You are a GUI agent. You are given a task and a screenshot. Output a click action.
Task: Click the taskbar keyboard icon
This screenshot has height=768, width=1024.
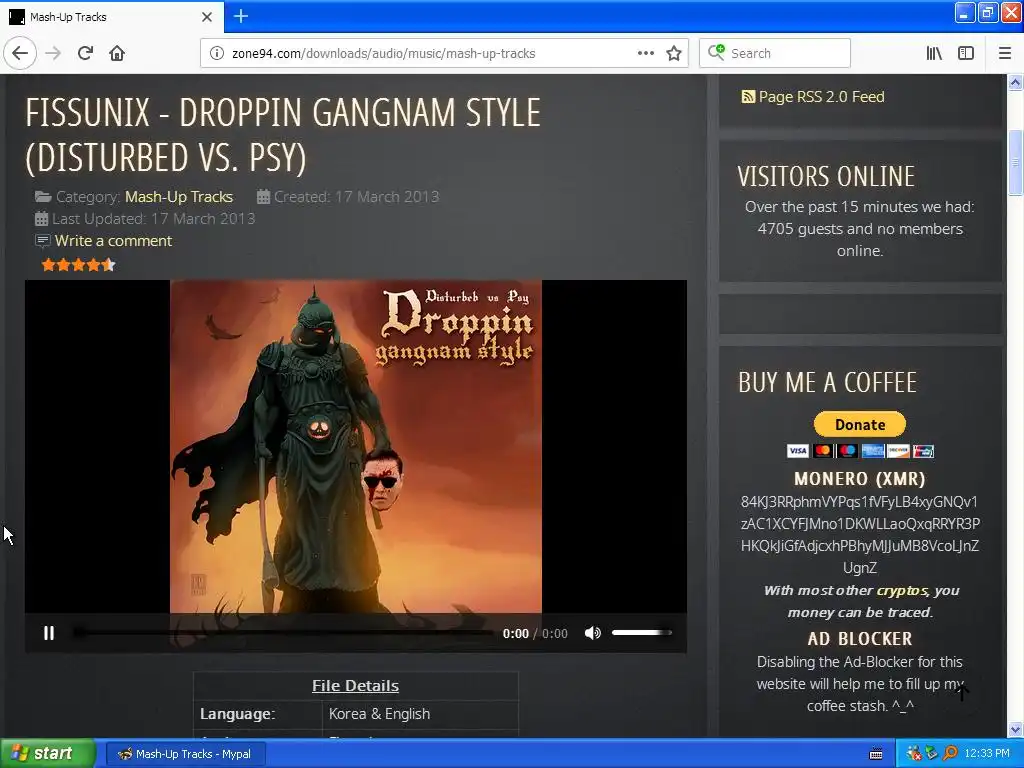(x=876, y=754)
